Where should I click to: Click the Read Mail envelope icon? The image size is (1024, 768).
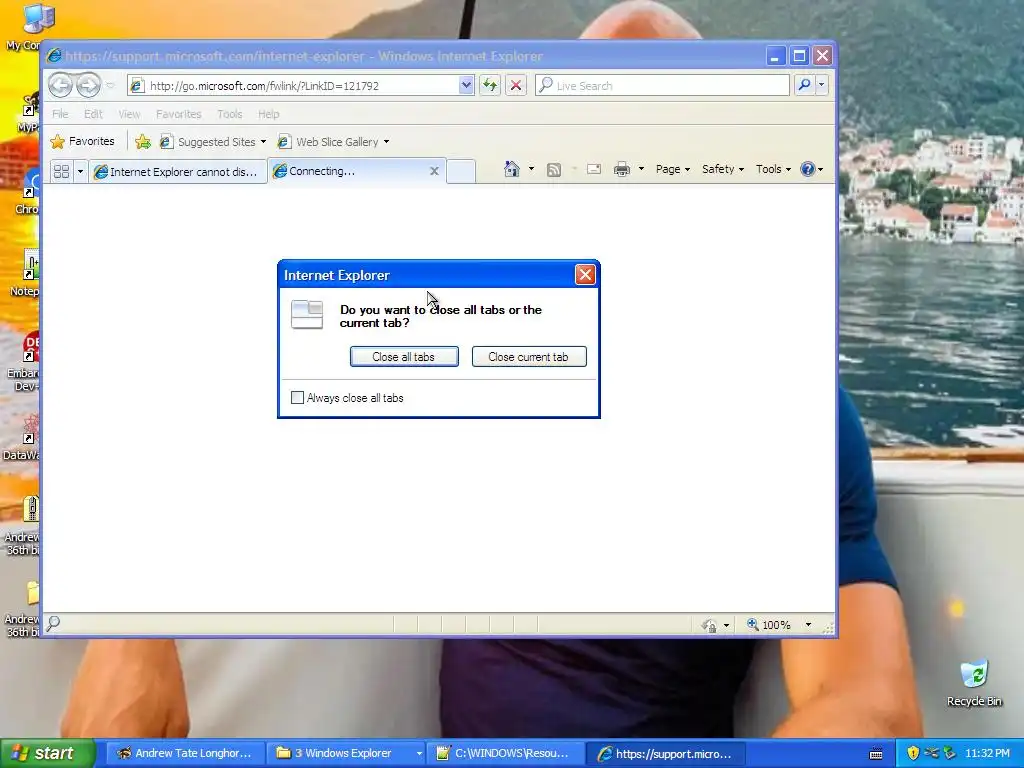[x=594, y=169]
